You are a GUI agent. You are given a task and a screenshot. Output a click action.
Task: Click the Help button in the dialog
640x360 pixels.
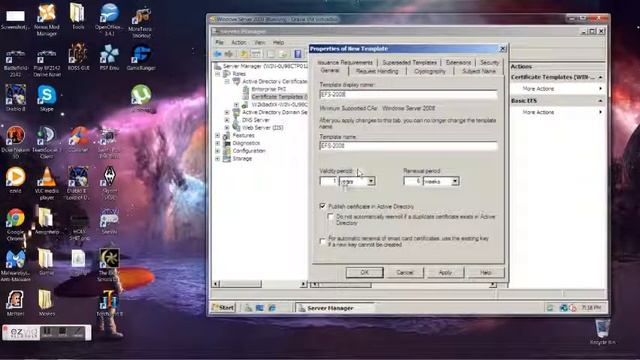pyautogui.click(x=486, y=272)
